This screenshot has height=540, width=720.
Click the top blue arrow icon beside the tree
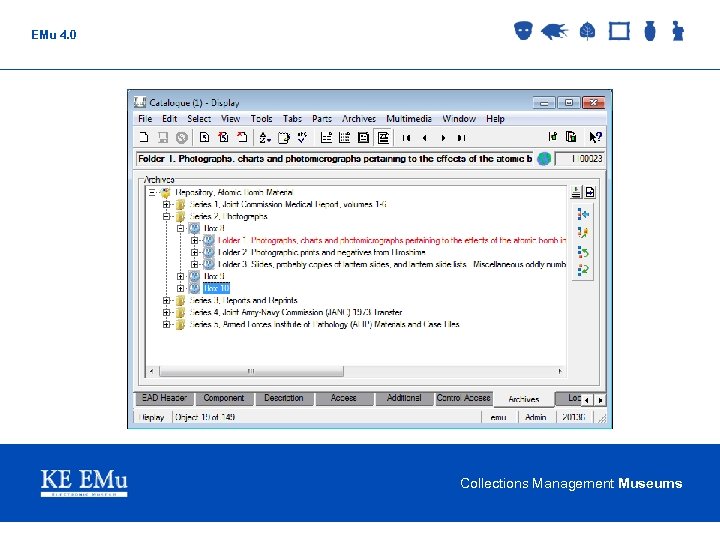pos(583,214)
